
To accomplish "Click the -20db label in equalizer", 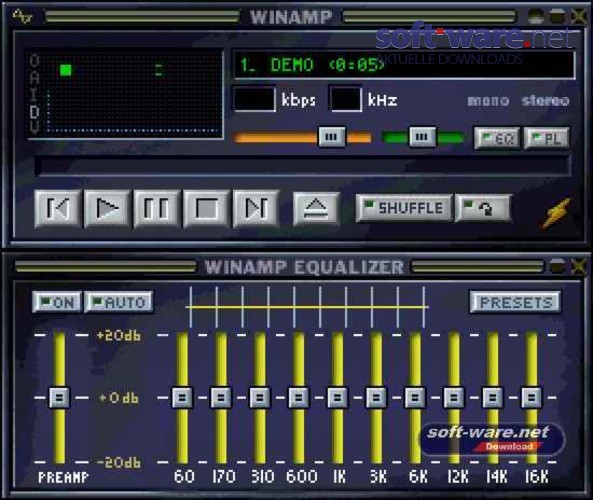I will coord(119,462).
